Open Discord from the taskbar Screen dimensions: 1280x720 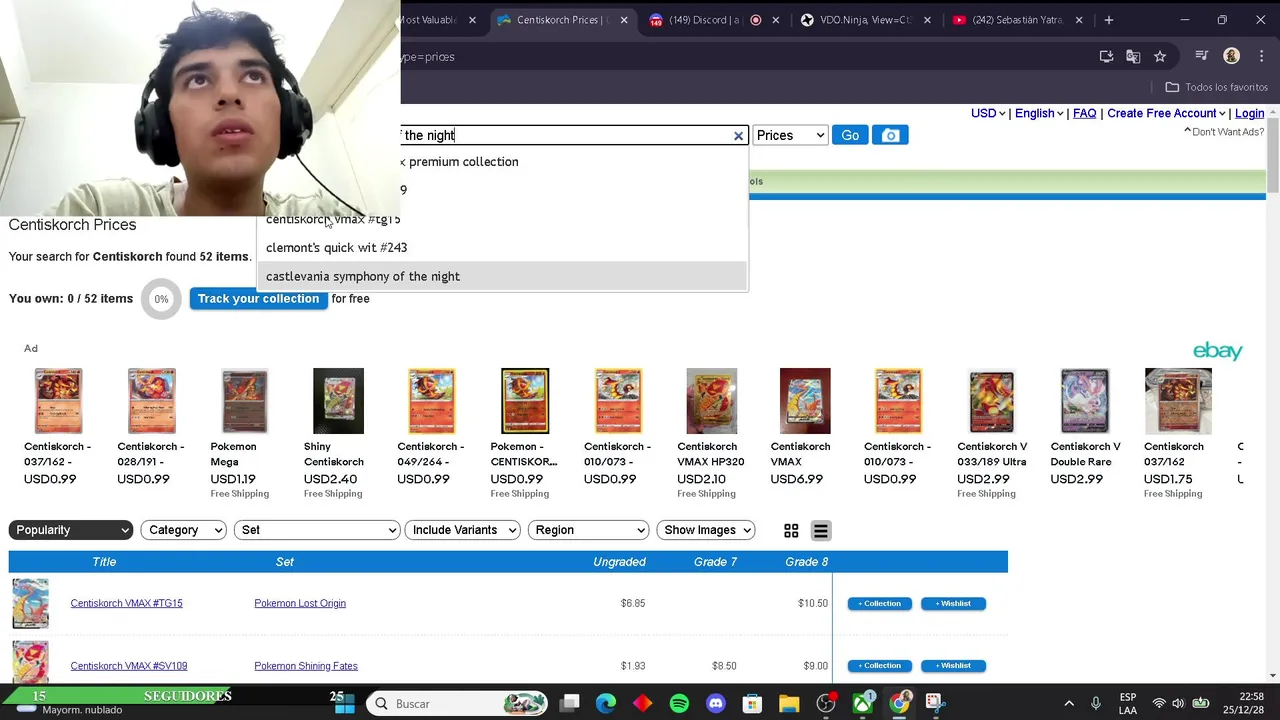[716, 704]
